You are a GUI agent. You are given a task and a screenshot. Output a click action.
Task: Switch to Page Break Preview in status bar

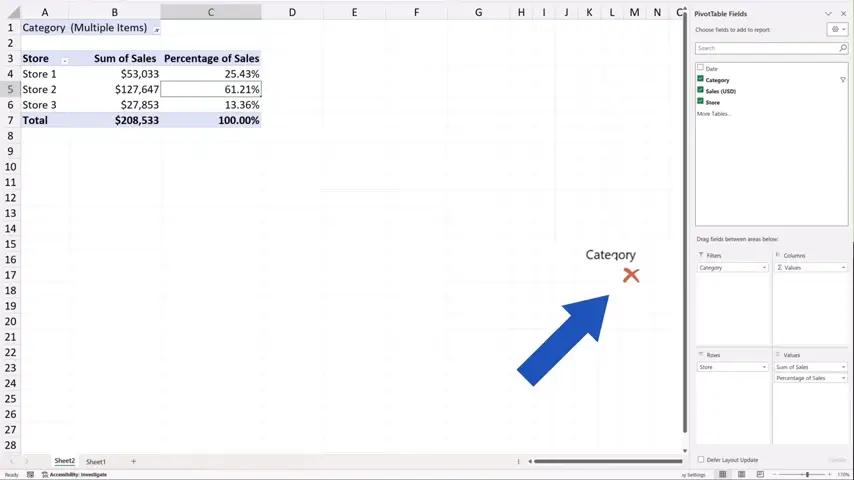[x=758, y=474]
